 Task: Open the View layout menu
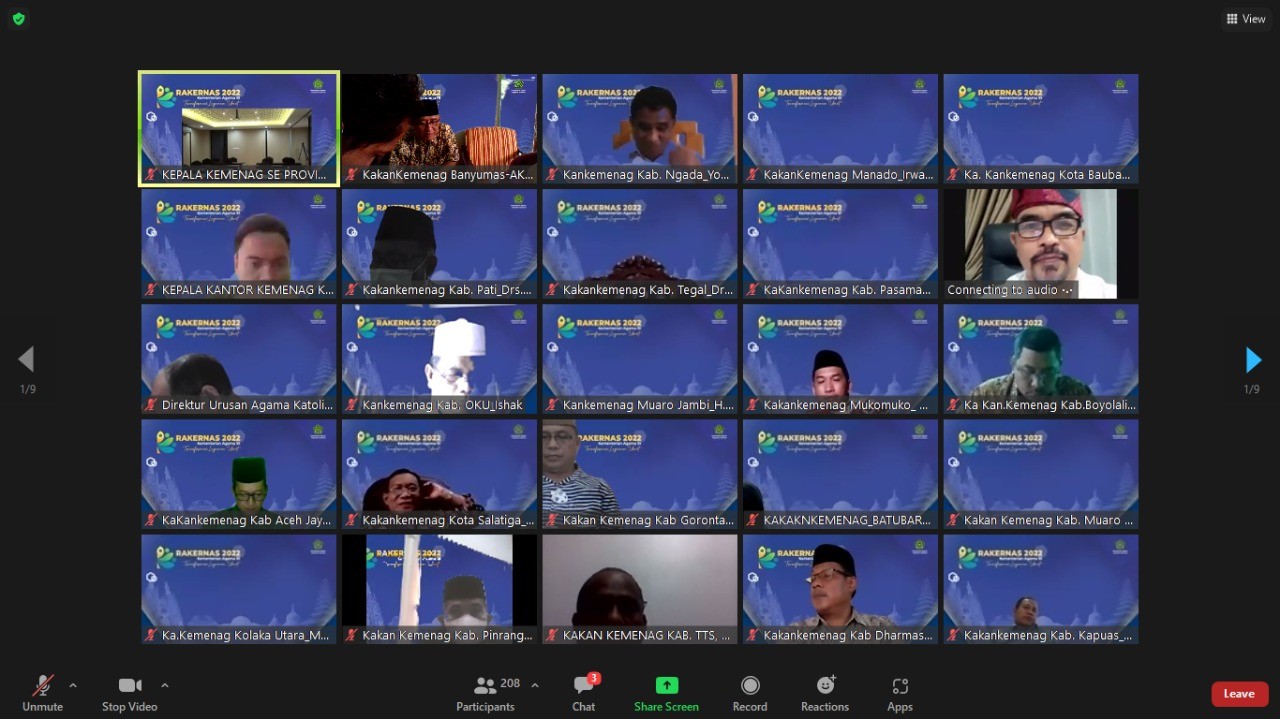[x=1246, y=19]
